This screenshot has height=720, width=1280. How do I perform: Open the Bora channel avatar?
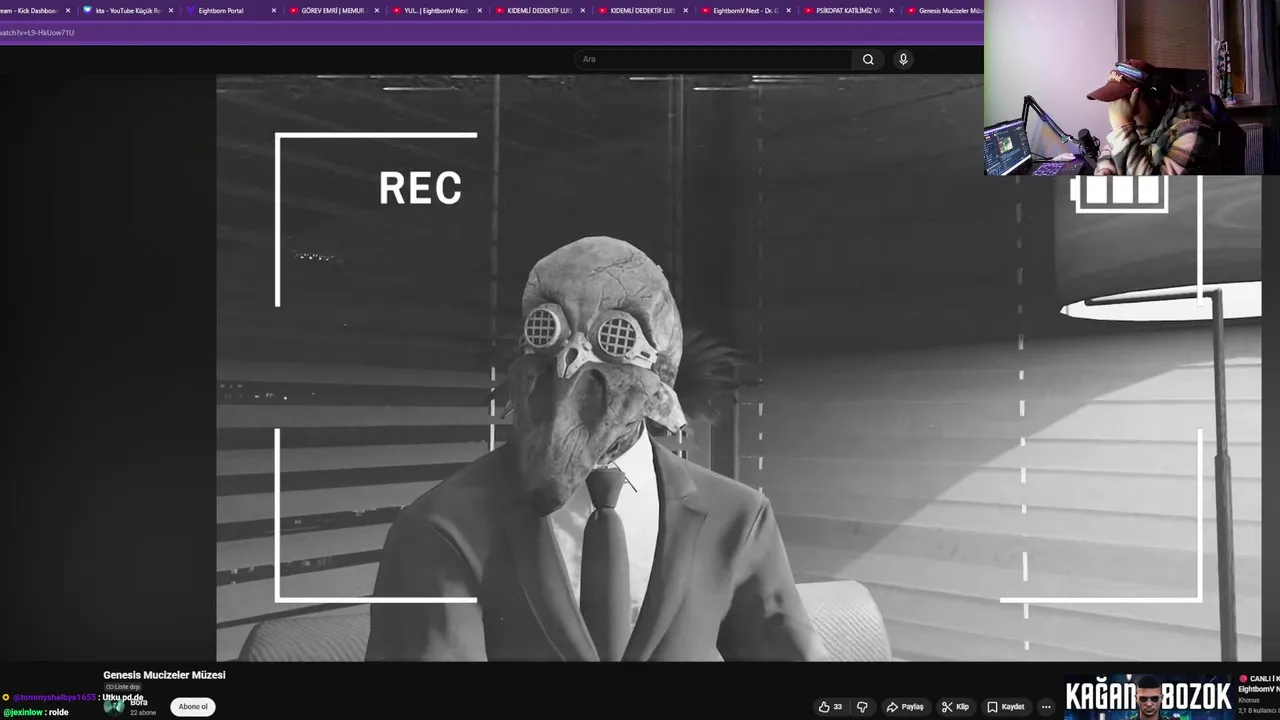(114, 706)
